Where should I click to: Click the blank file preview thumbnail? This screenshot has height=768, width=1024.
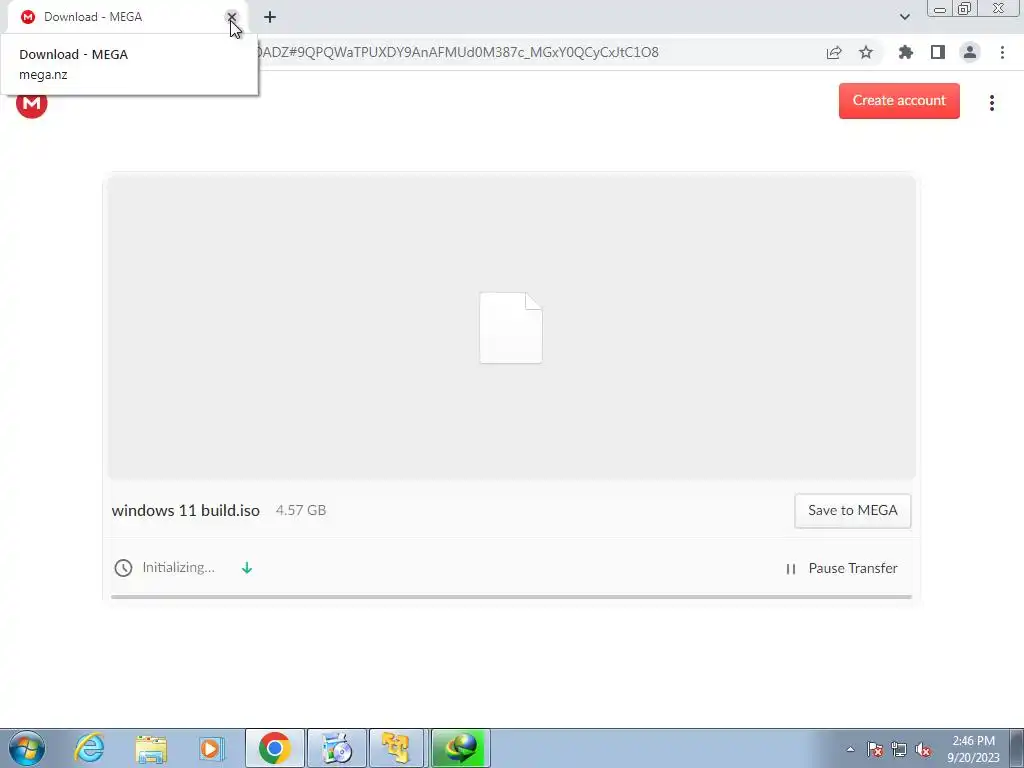[511, 328]
